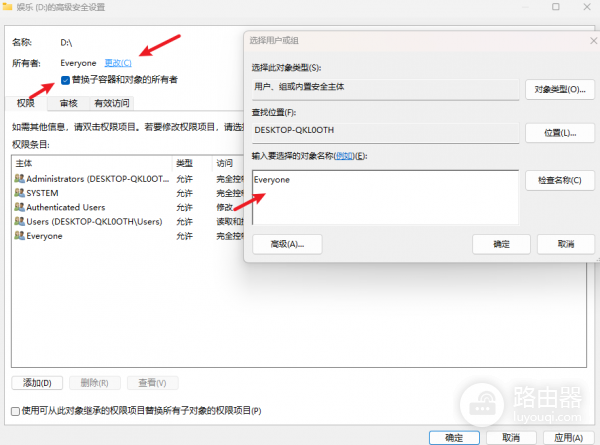Click the 检查名称(C) button

pos(560,180)
